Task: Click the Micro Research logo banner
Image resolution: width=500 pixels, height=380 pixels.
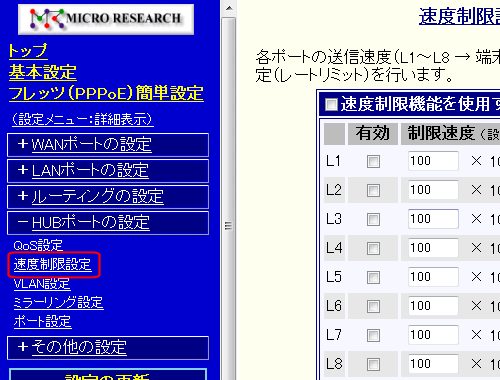Action: click(x=106, y=19)
